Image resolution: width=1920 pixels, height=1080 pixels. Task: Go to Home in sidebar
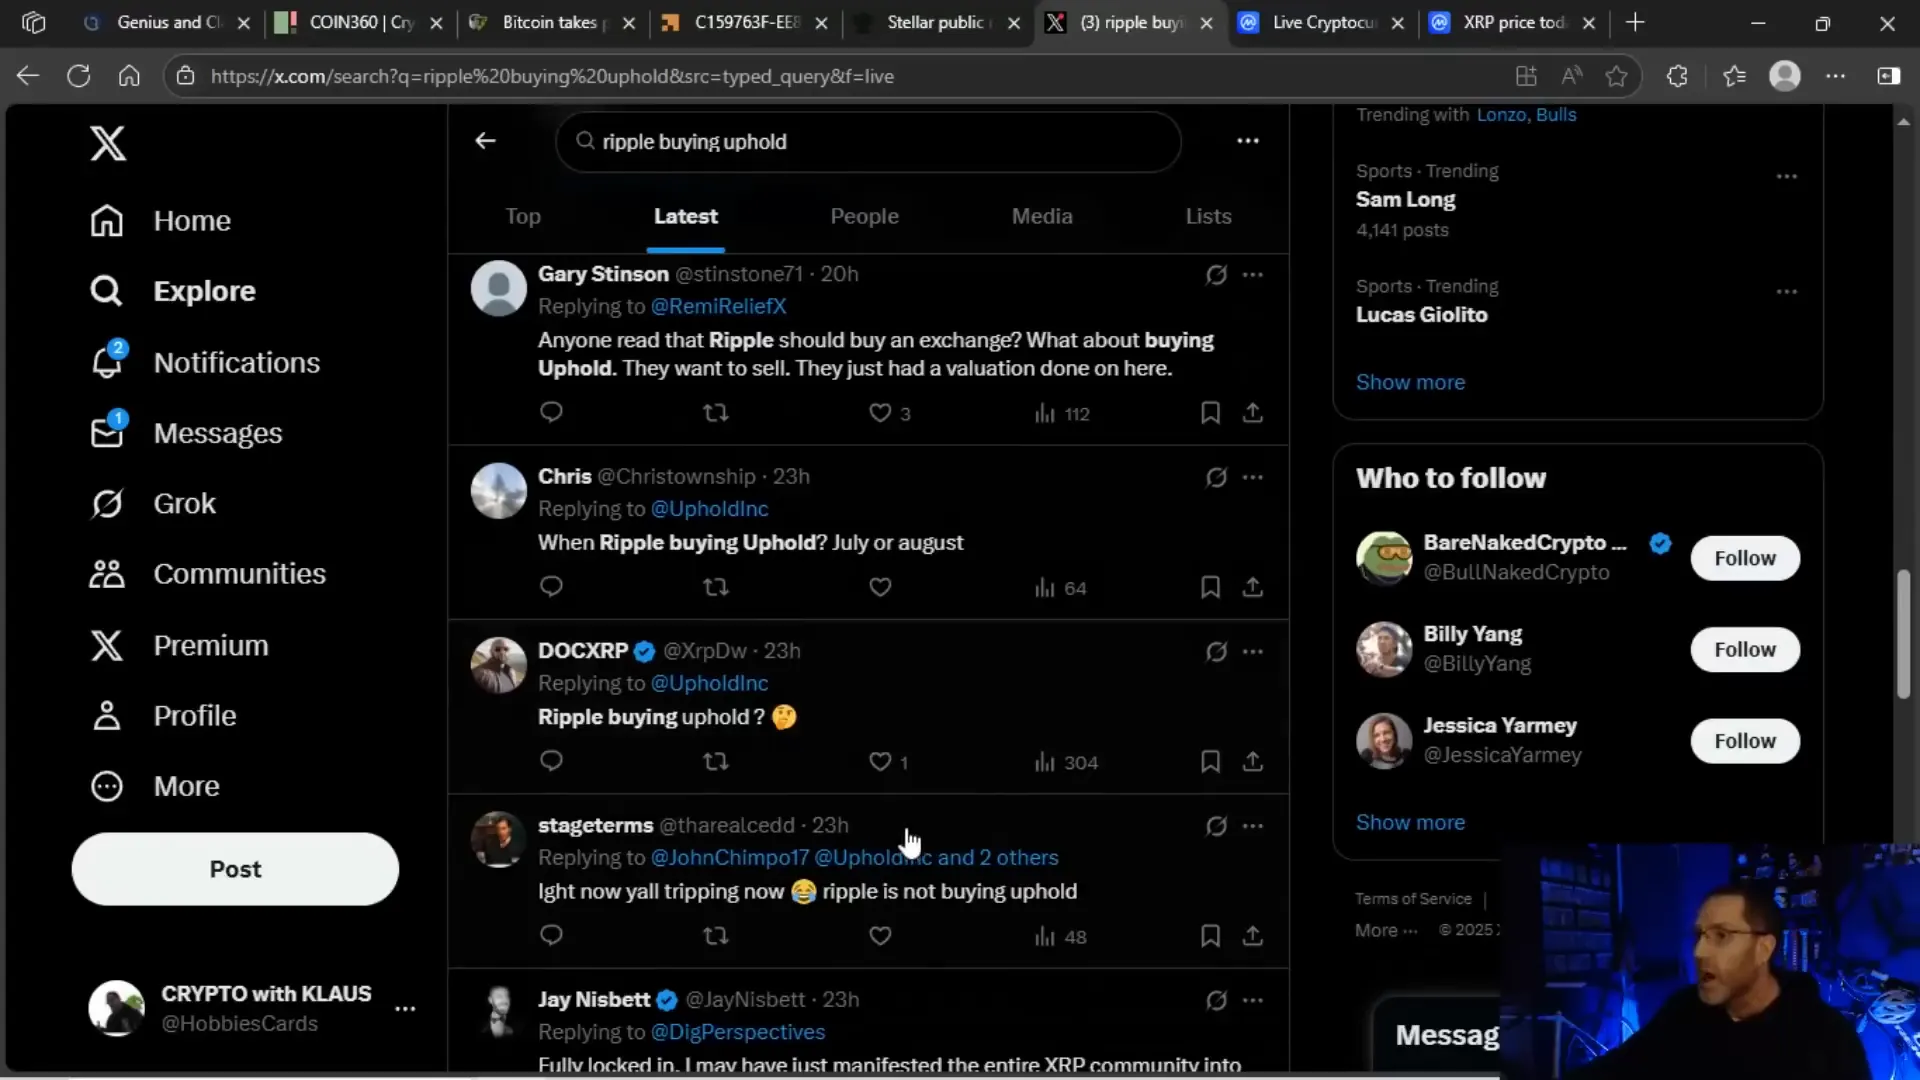click(x=161, y=221)
